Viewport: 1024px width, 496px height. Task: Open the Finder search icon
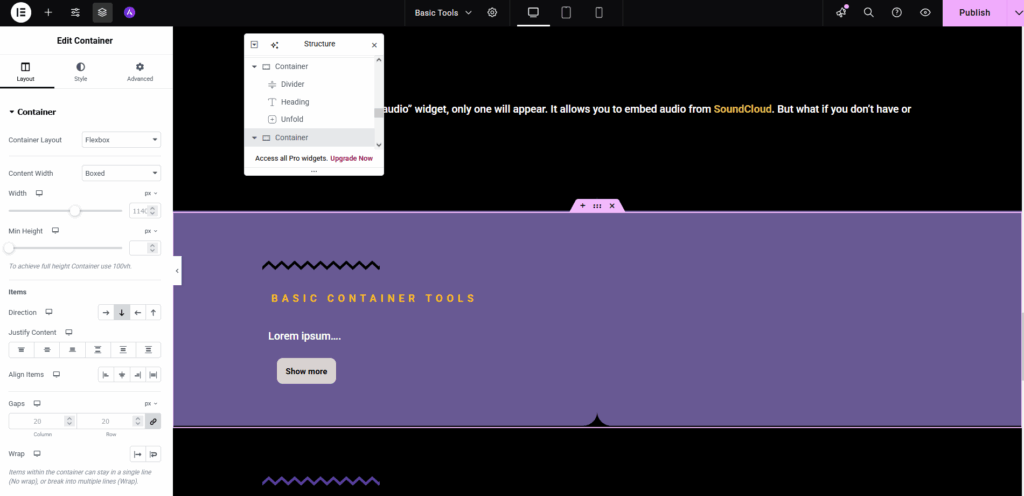pyautogui.click(x=869, y=13)
